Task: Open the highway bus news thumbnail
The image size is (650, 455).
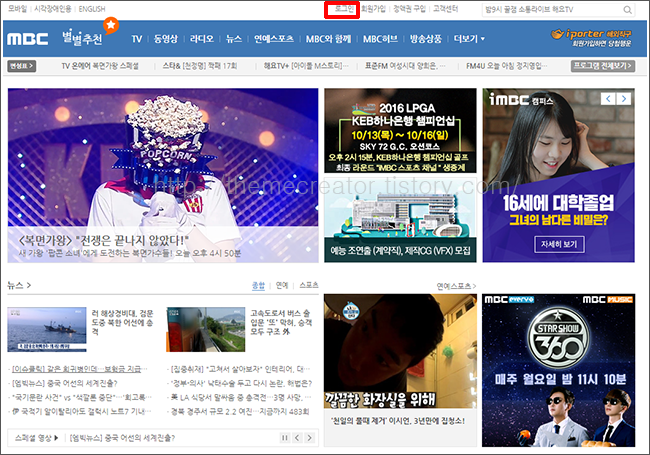Action: (206, 329)
